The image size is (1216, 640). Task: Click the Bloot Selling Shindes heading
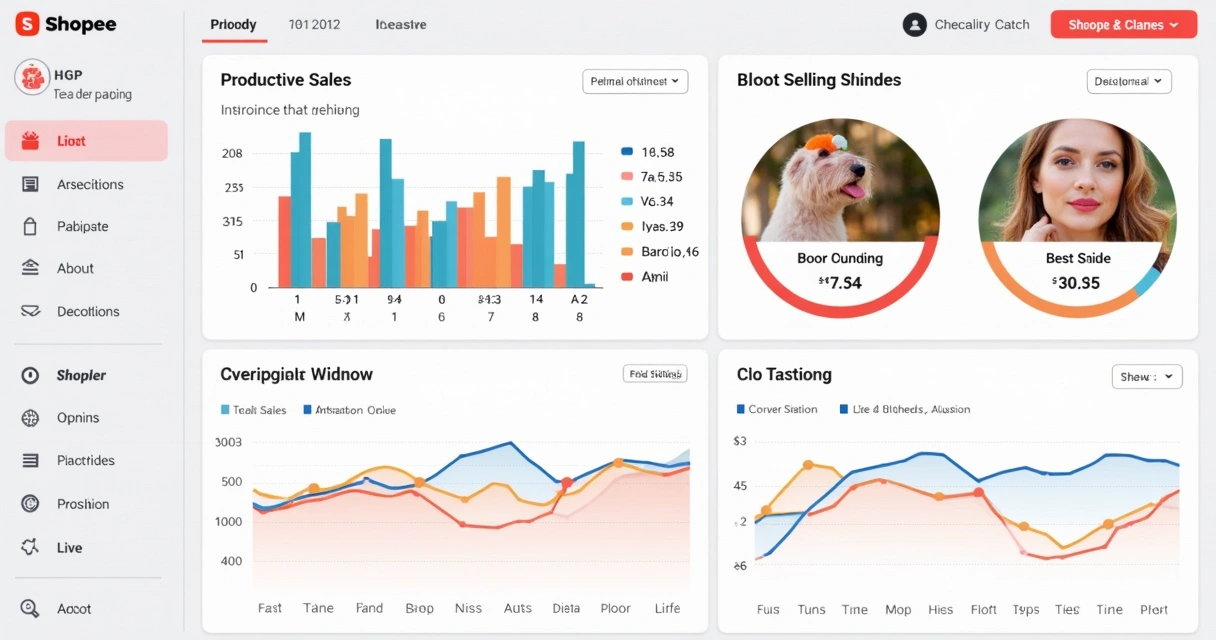819,80
